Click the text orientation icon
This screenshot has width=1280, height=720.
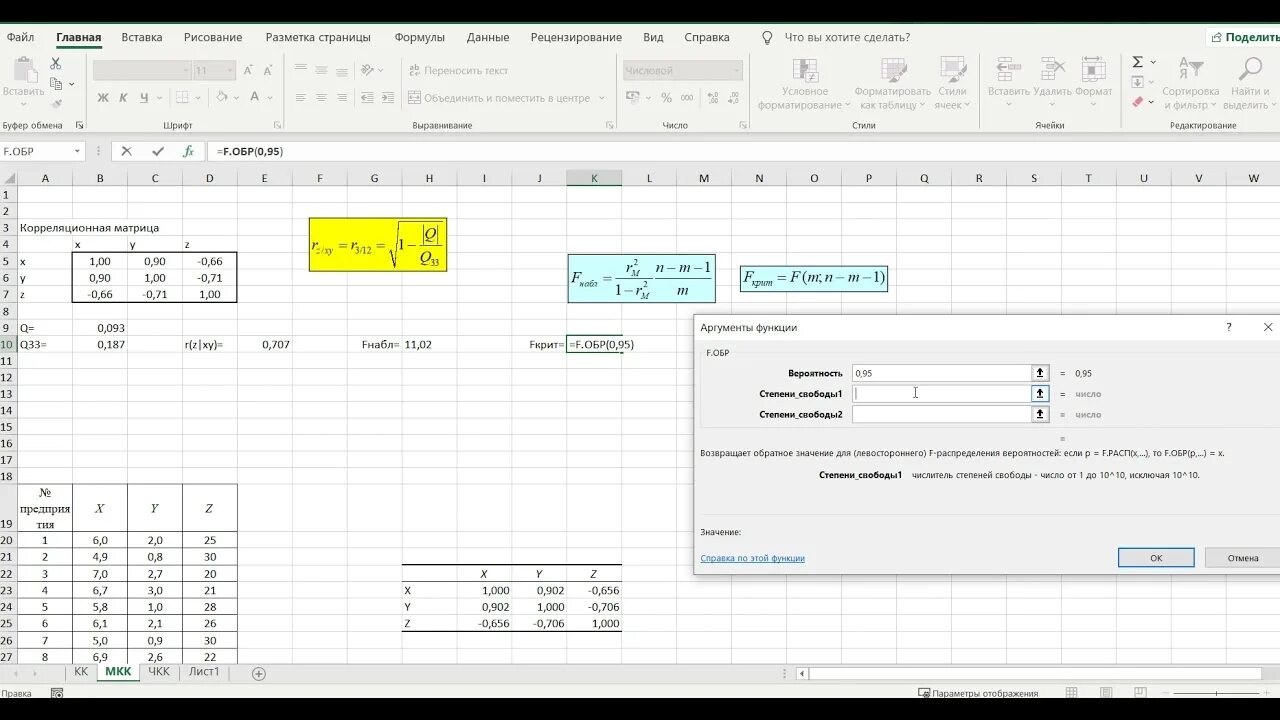(368, 71)
